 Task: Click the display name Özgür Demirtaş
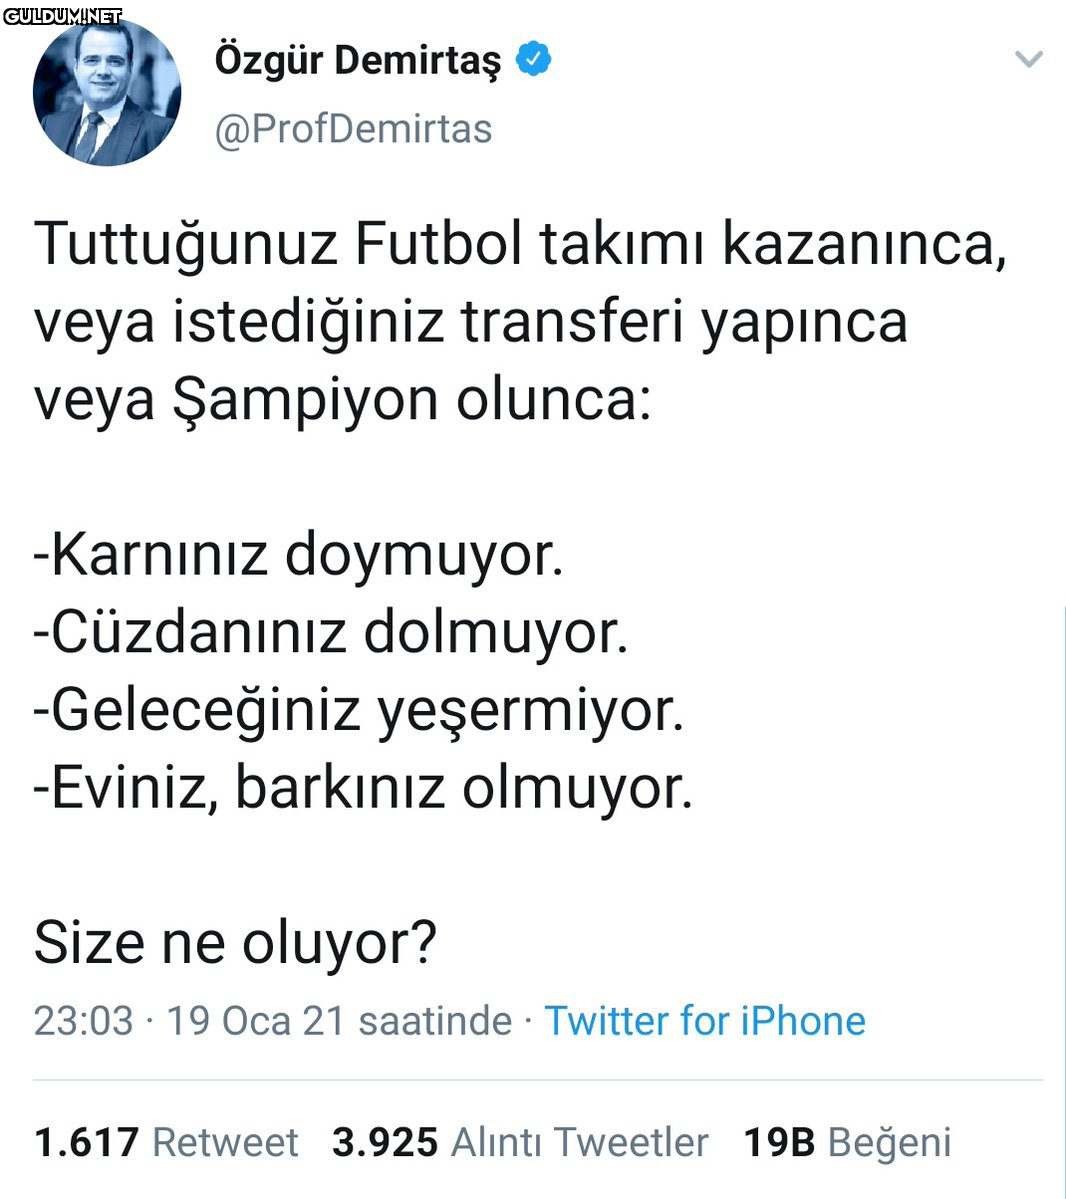[x=357, y=60]
